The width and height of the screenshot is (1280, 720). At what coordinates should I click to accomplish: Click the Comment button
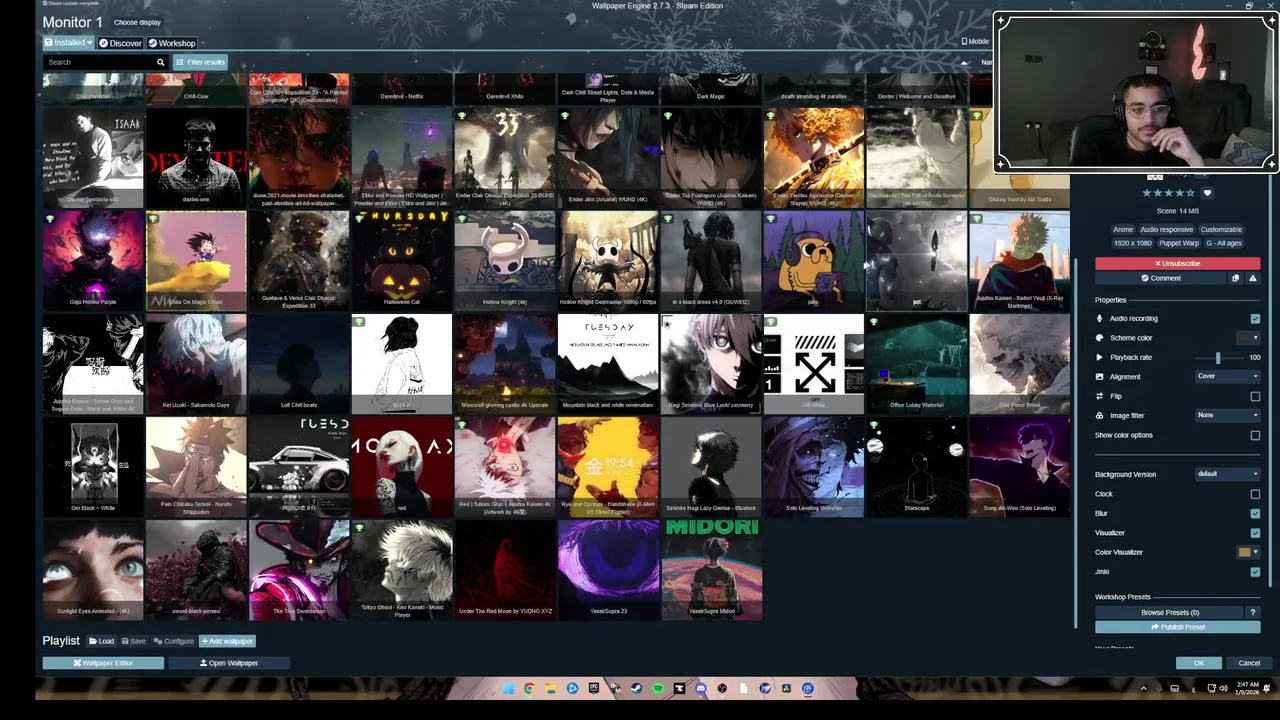click(1160, 278)
